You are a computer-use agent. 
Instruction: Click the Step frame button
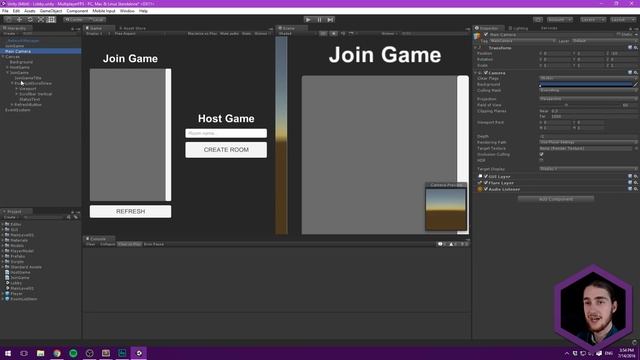point(330,20)
